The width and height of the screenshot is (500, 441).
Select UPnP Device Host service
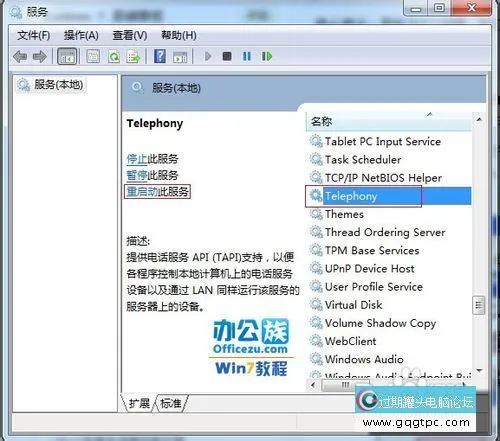tap(389, 268)
